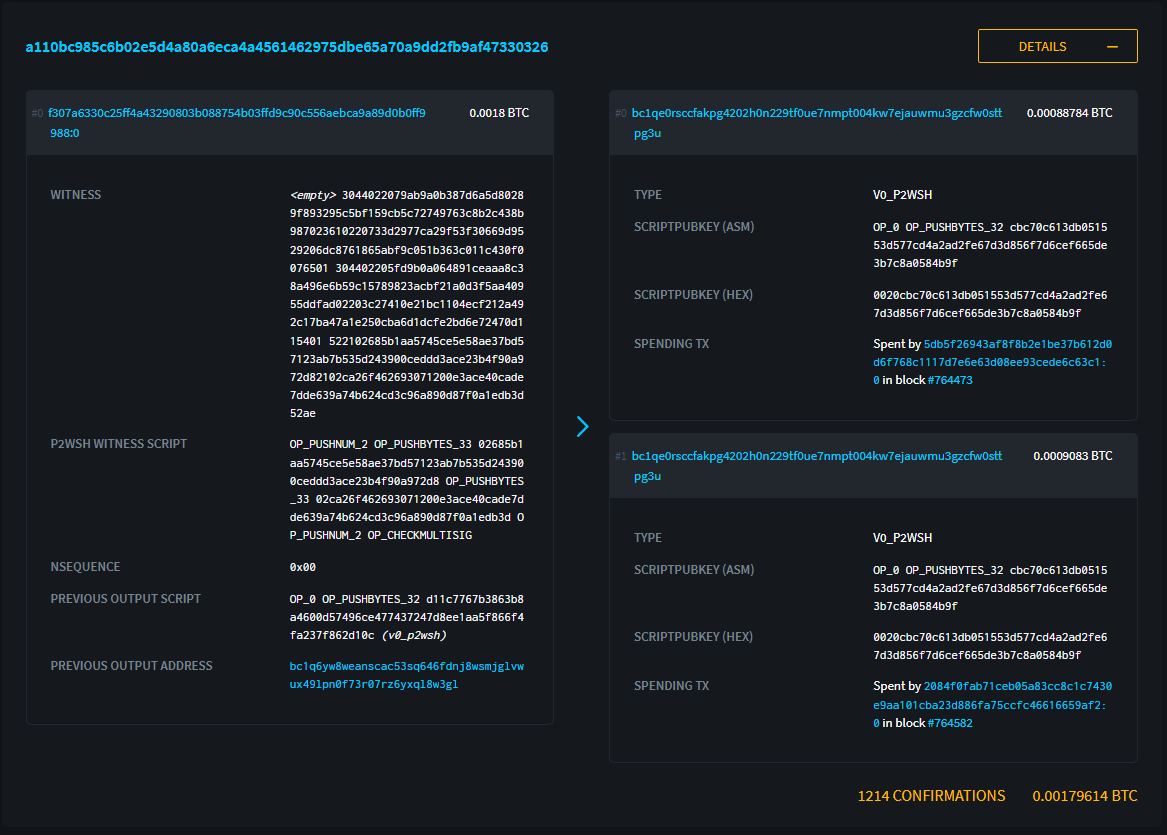Go to block #764473
Viewport: 1167px width, 835px height.
point(949,380)
